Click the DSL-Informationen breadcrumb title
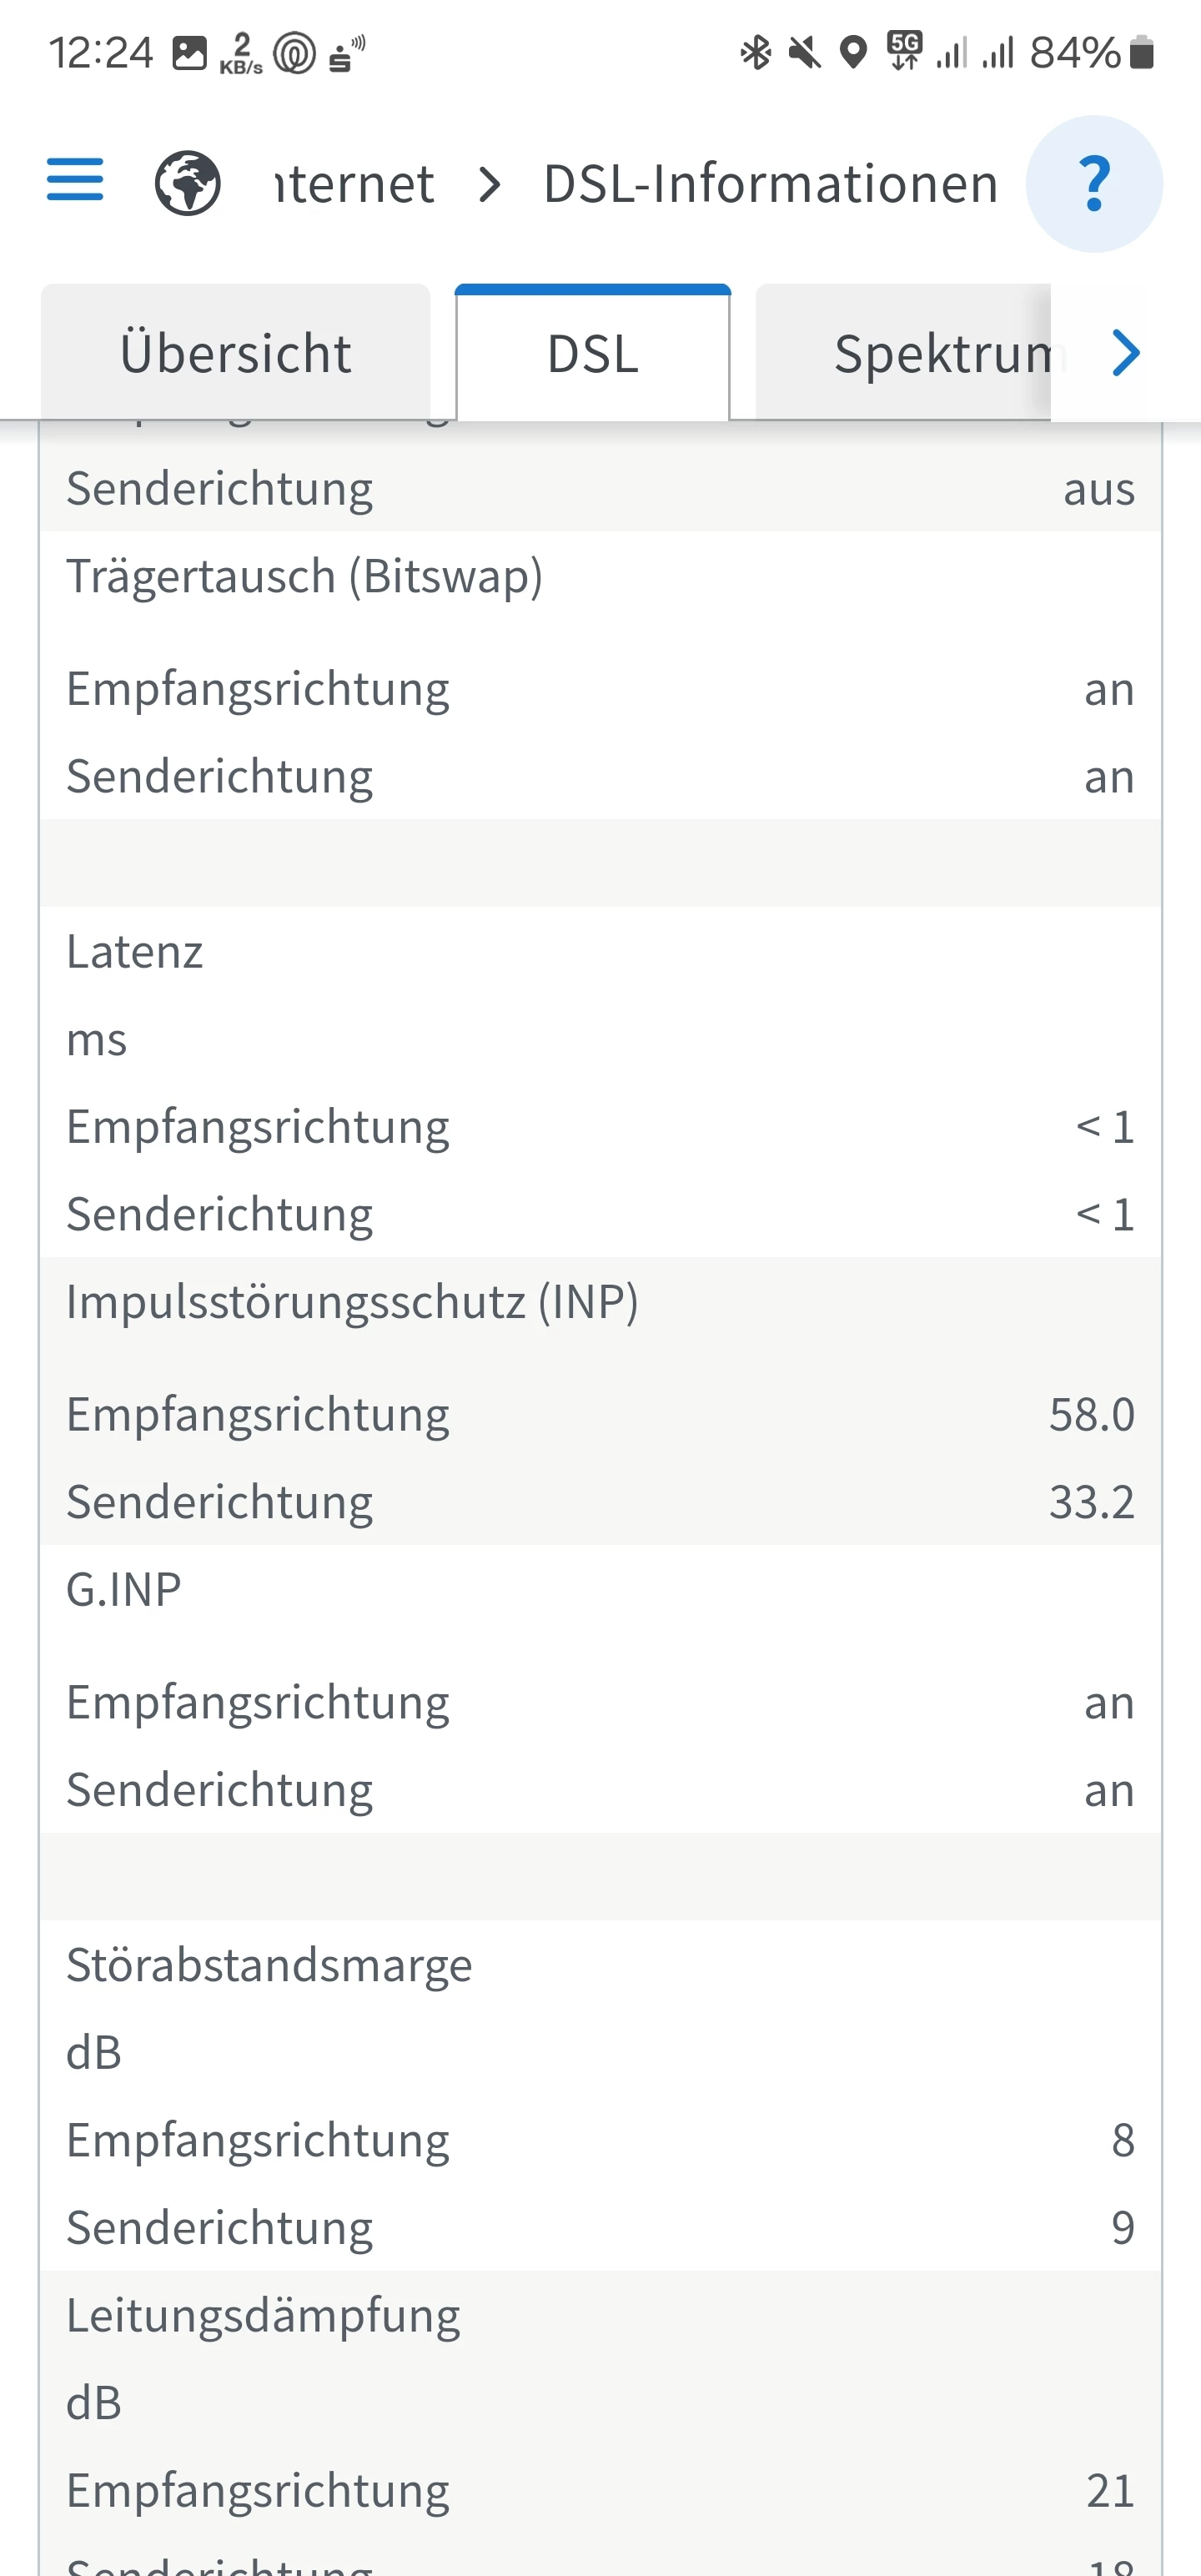1201x2576 pixels. click(770, 185)
